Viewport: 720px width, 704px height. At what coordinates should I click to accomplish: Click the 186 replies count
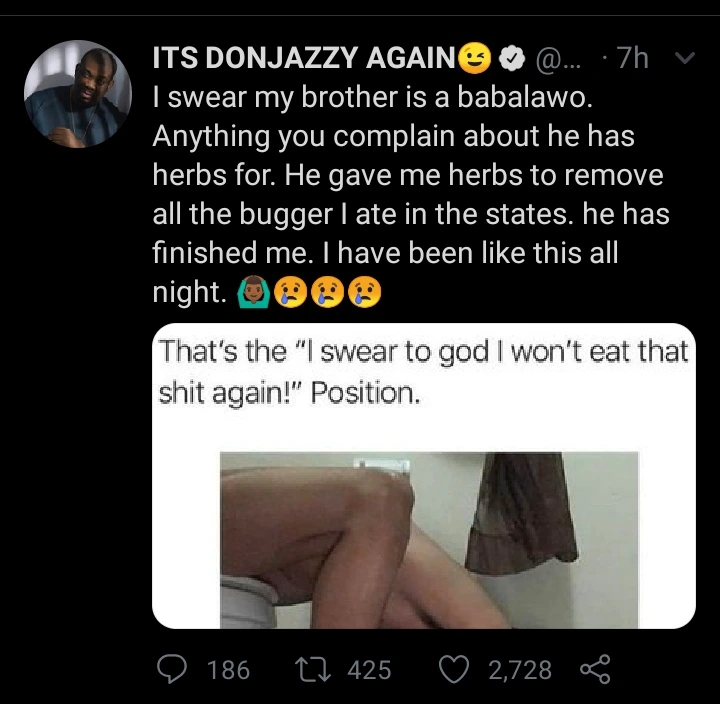(x=228, y=670)
